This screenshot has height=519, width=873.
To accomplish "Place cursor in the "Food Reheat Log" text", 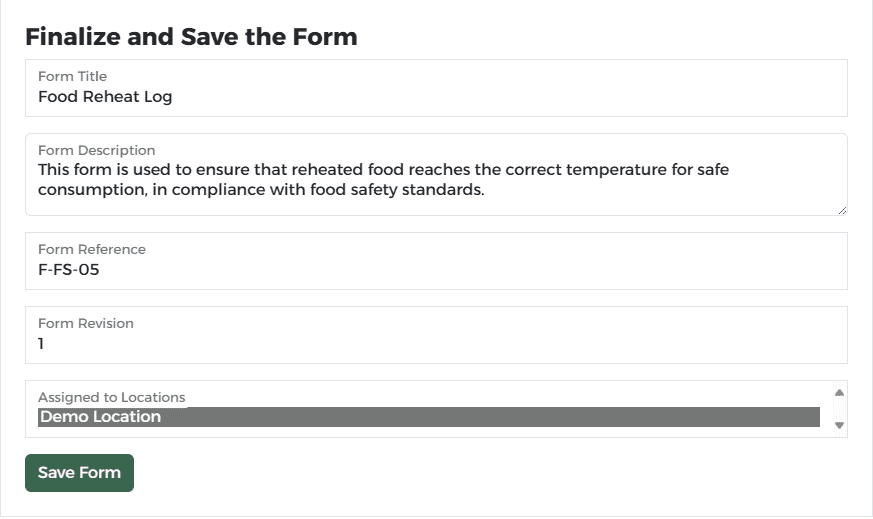I will click(x=105, y=97).
